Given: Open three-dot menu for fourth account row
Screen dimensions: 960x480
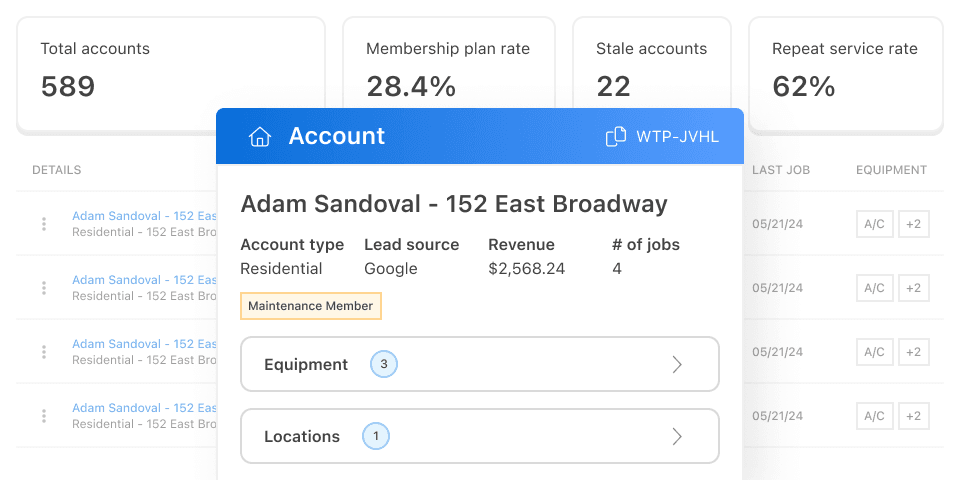Looking at the screenshot, I should (44, 416).
